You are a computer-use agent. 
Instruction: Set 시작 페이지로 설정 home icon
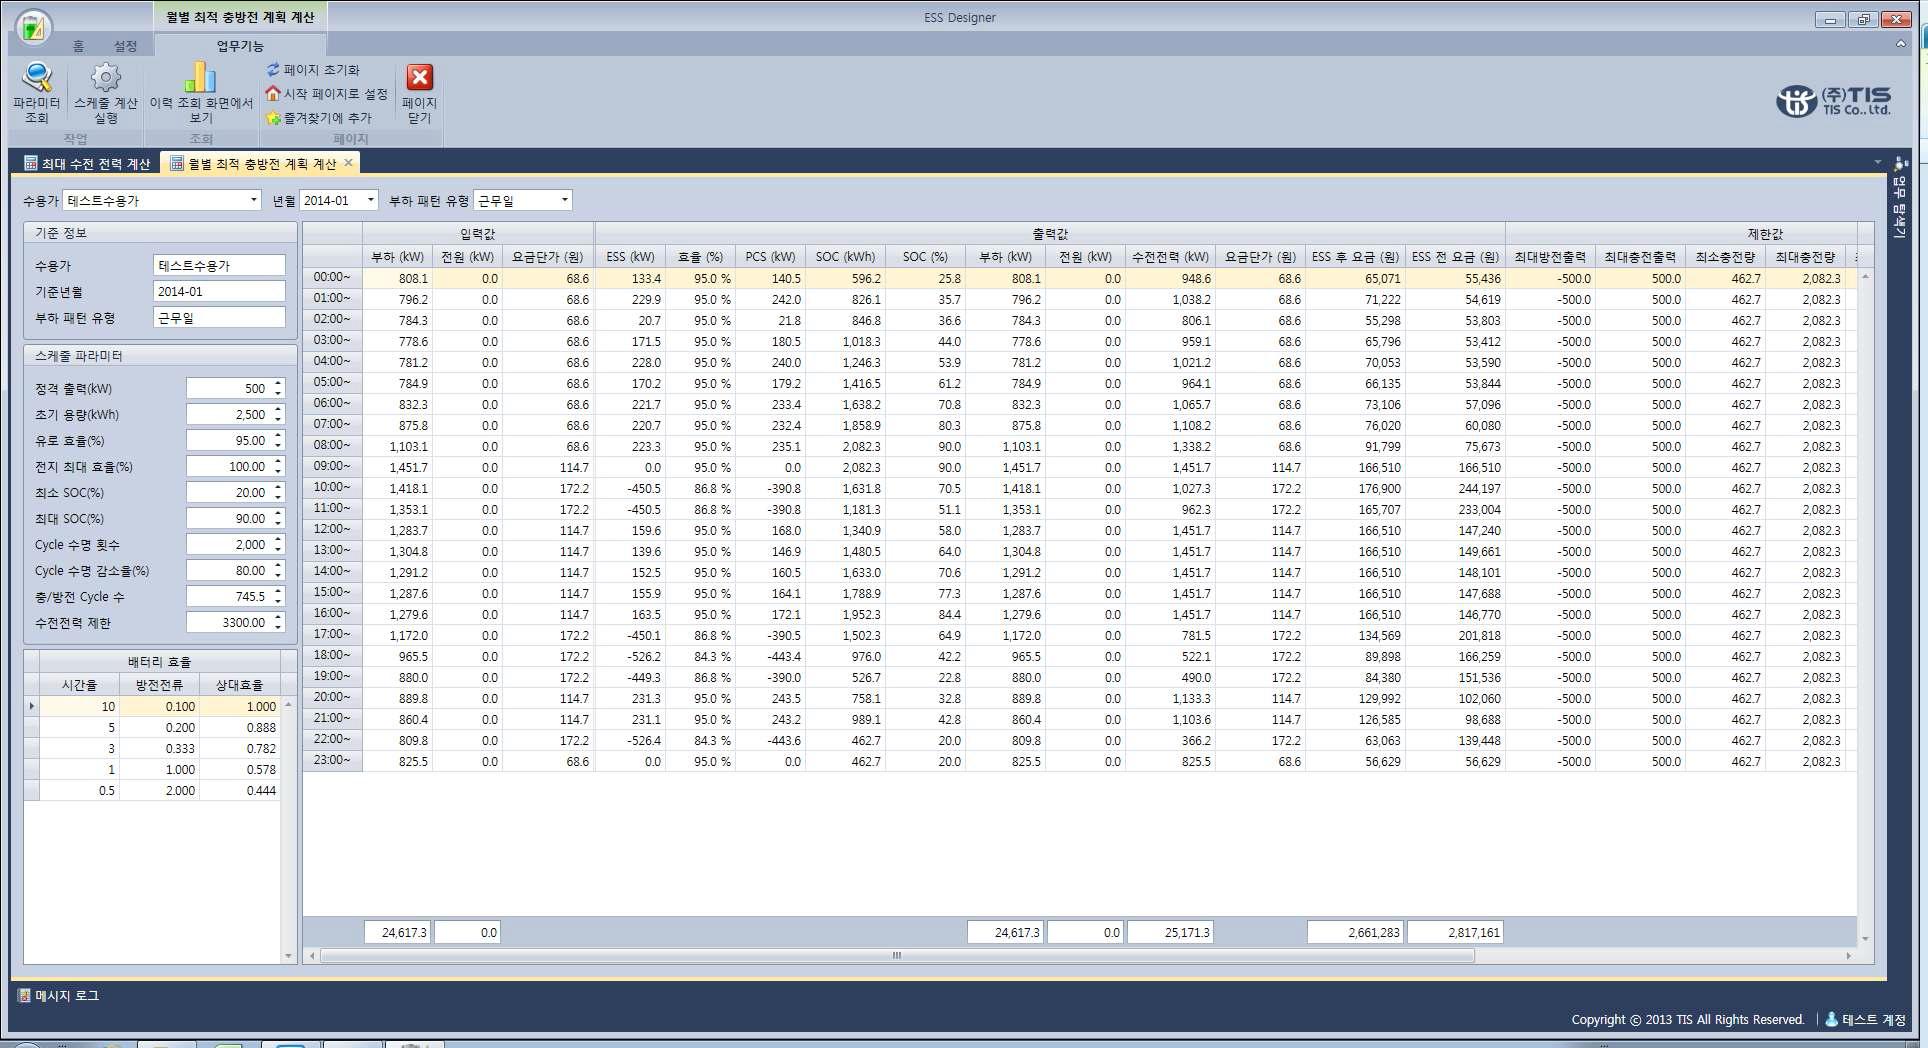point(273,93)
